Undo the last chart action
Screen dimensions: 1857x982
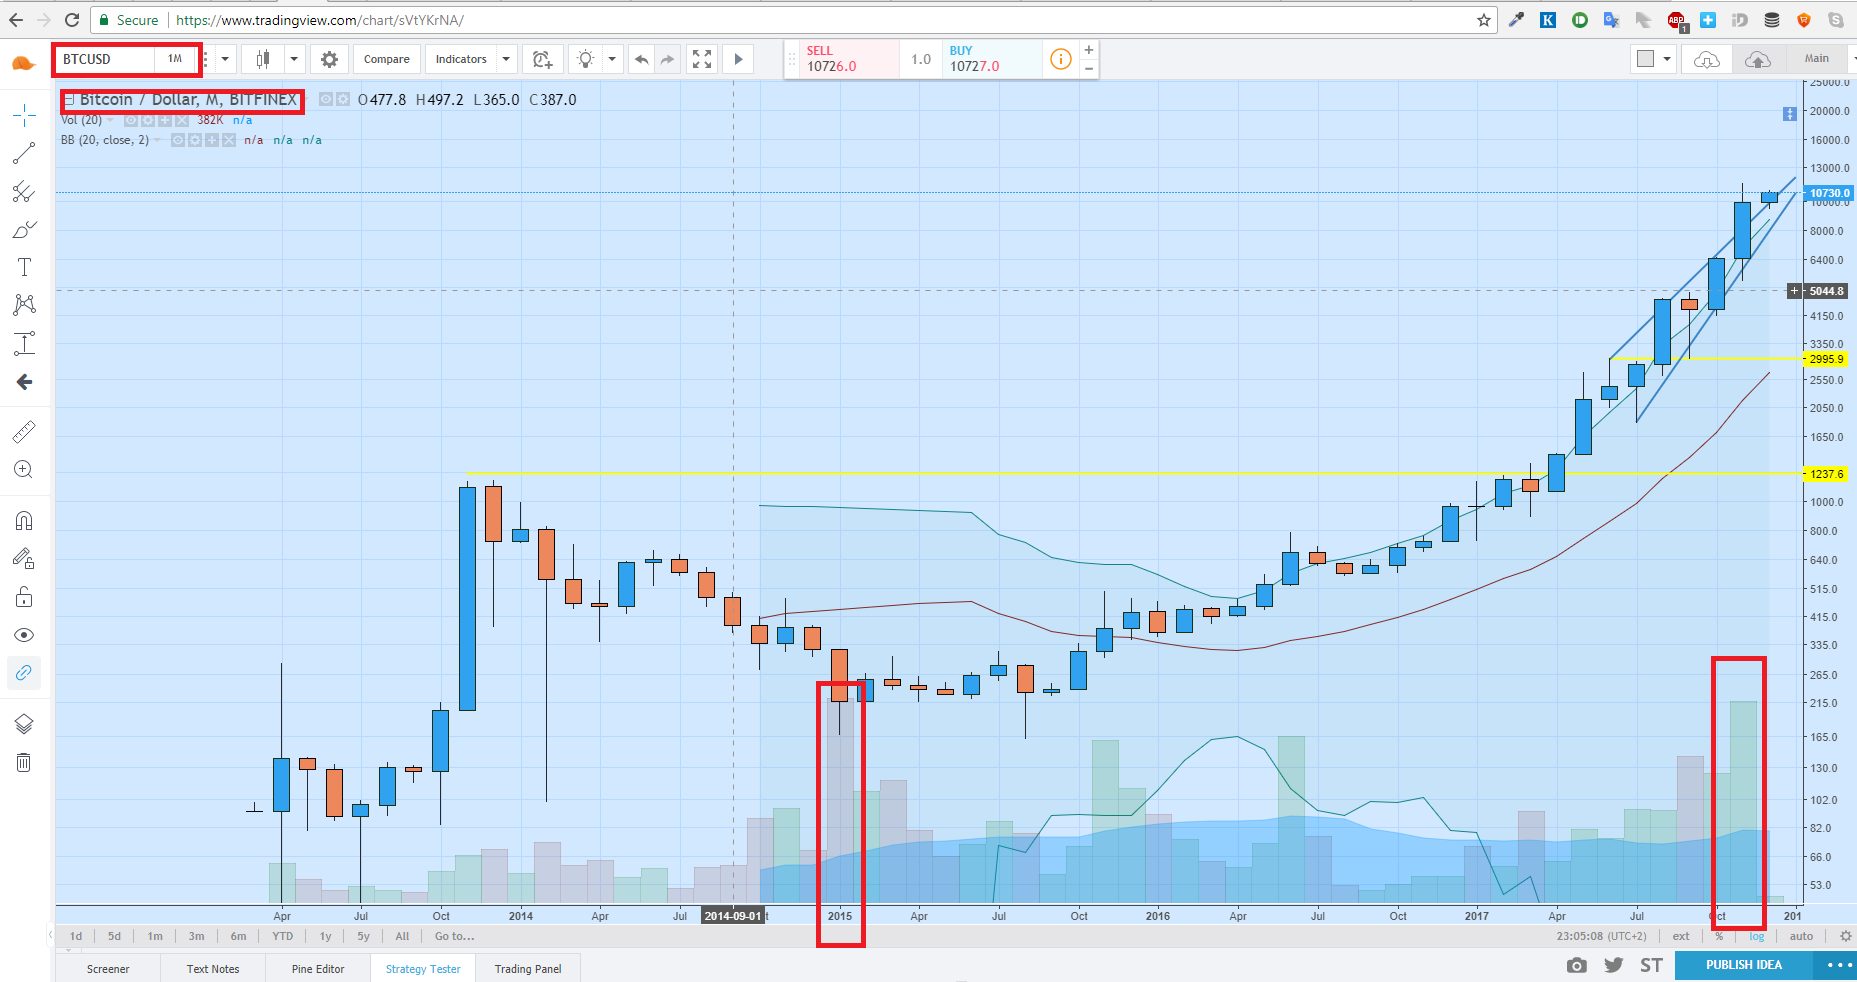coord(642,59)
